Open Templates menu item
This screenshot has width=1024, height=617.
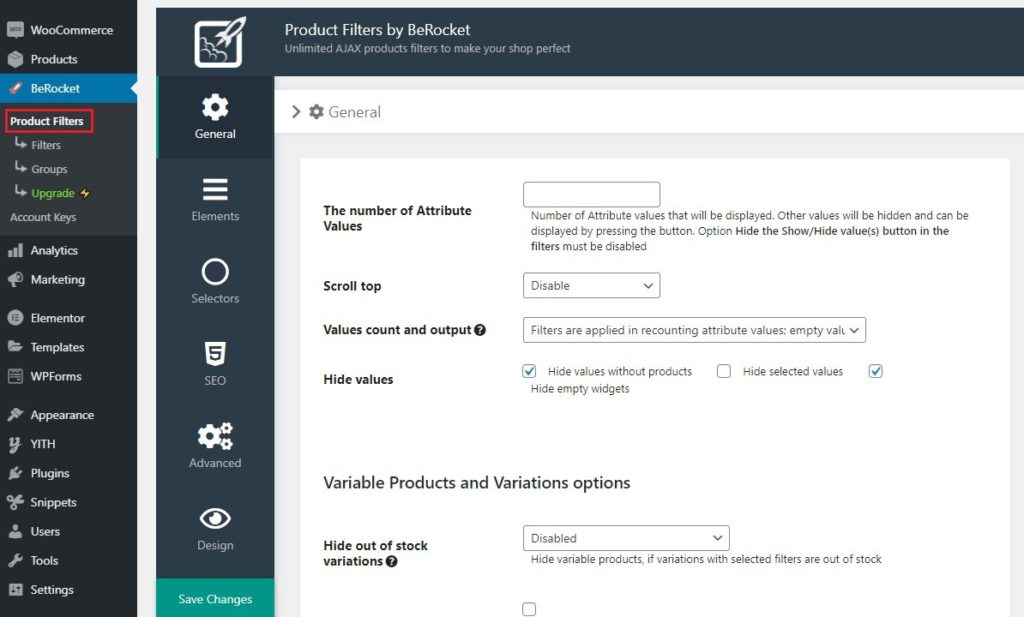point(57,347)
